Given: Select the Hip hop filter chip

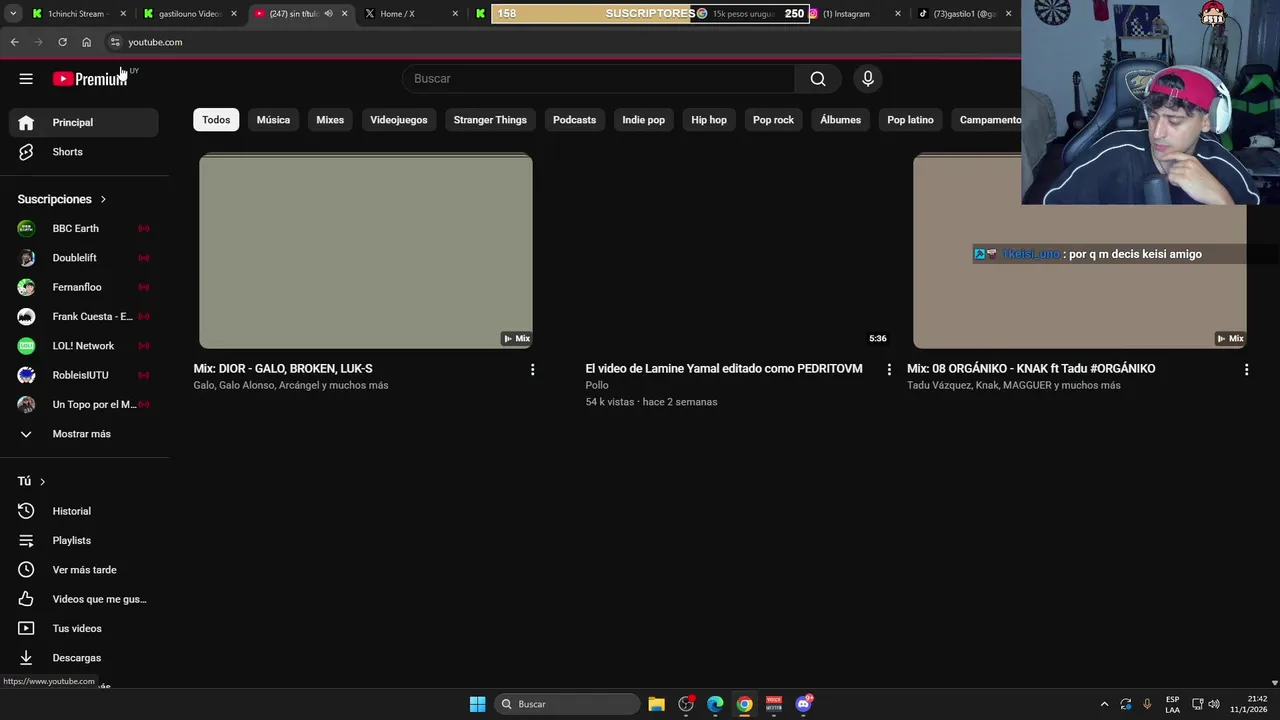Looking at the screenshot, I should point(709,120).
